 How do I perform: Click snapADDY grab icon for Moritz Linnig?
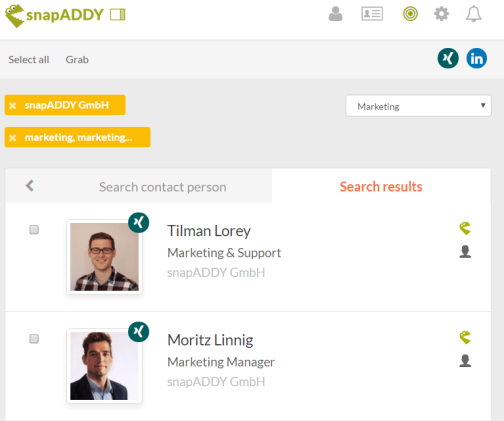465,337
